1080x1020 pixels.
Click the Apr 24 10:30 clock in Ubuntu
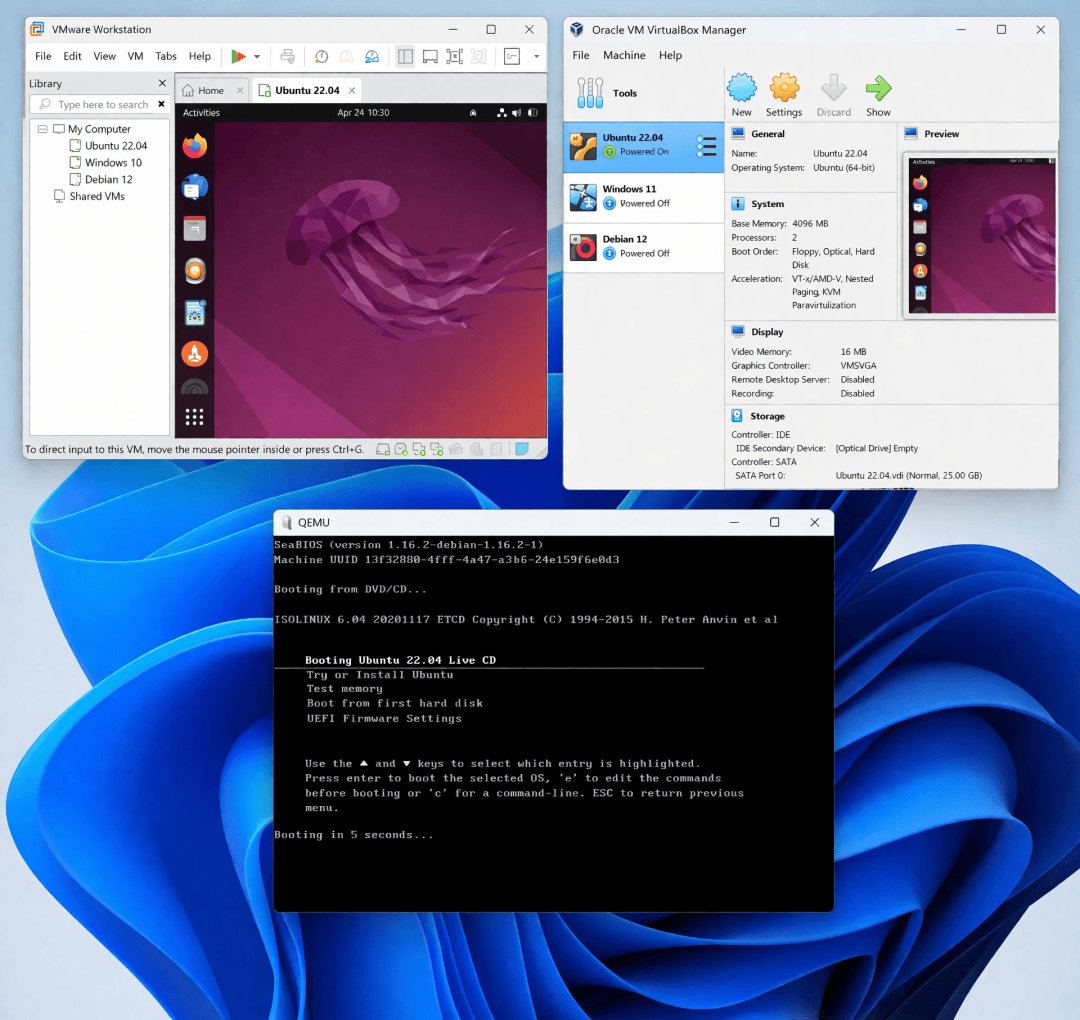point(363,112)
